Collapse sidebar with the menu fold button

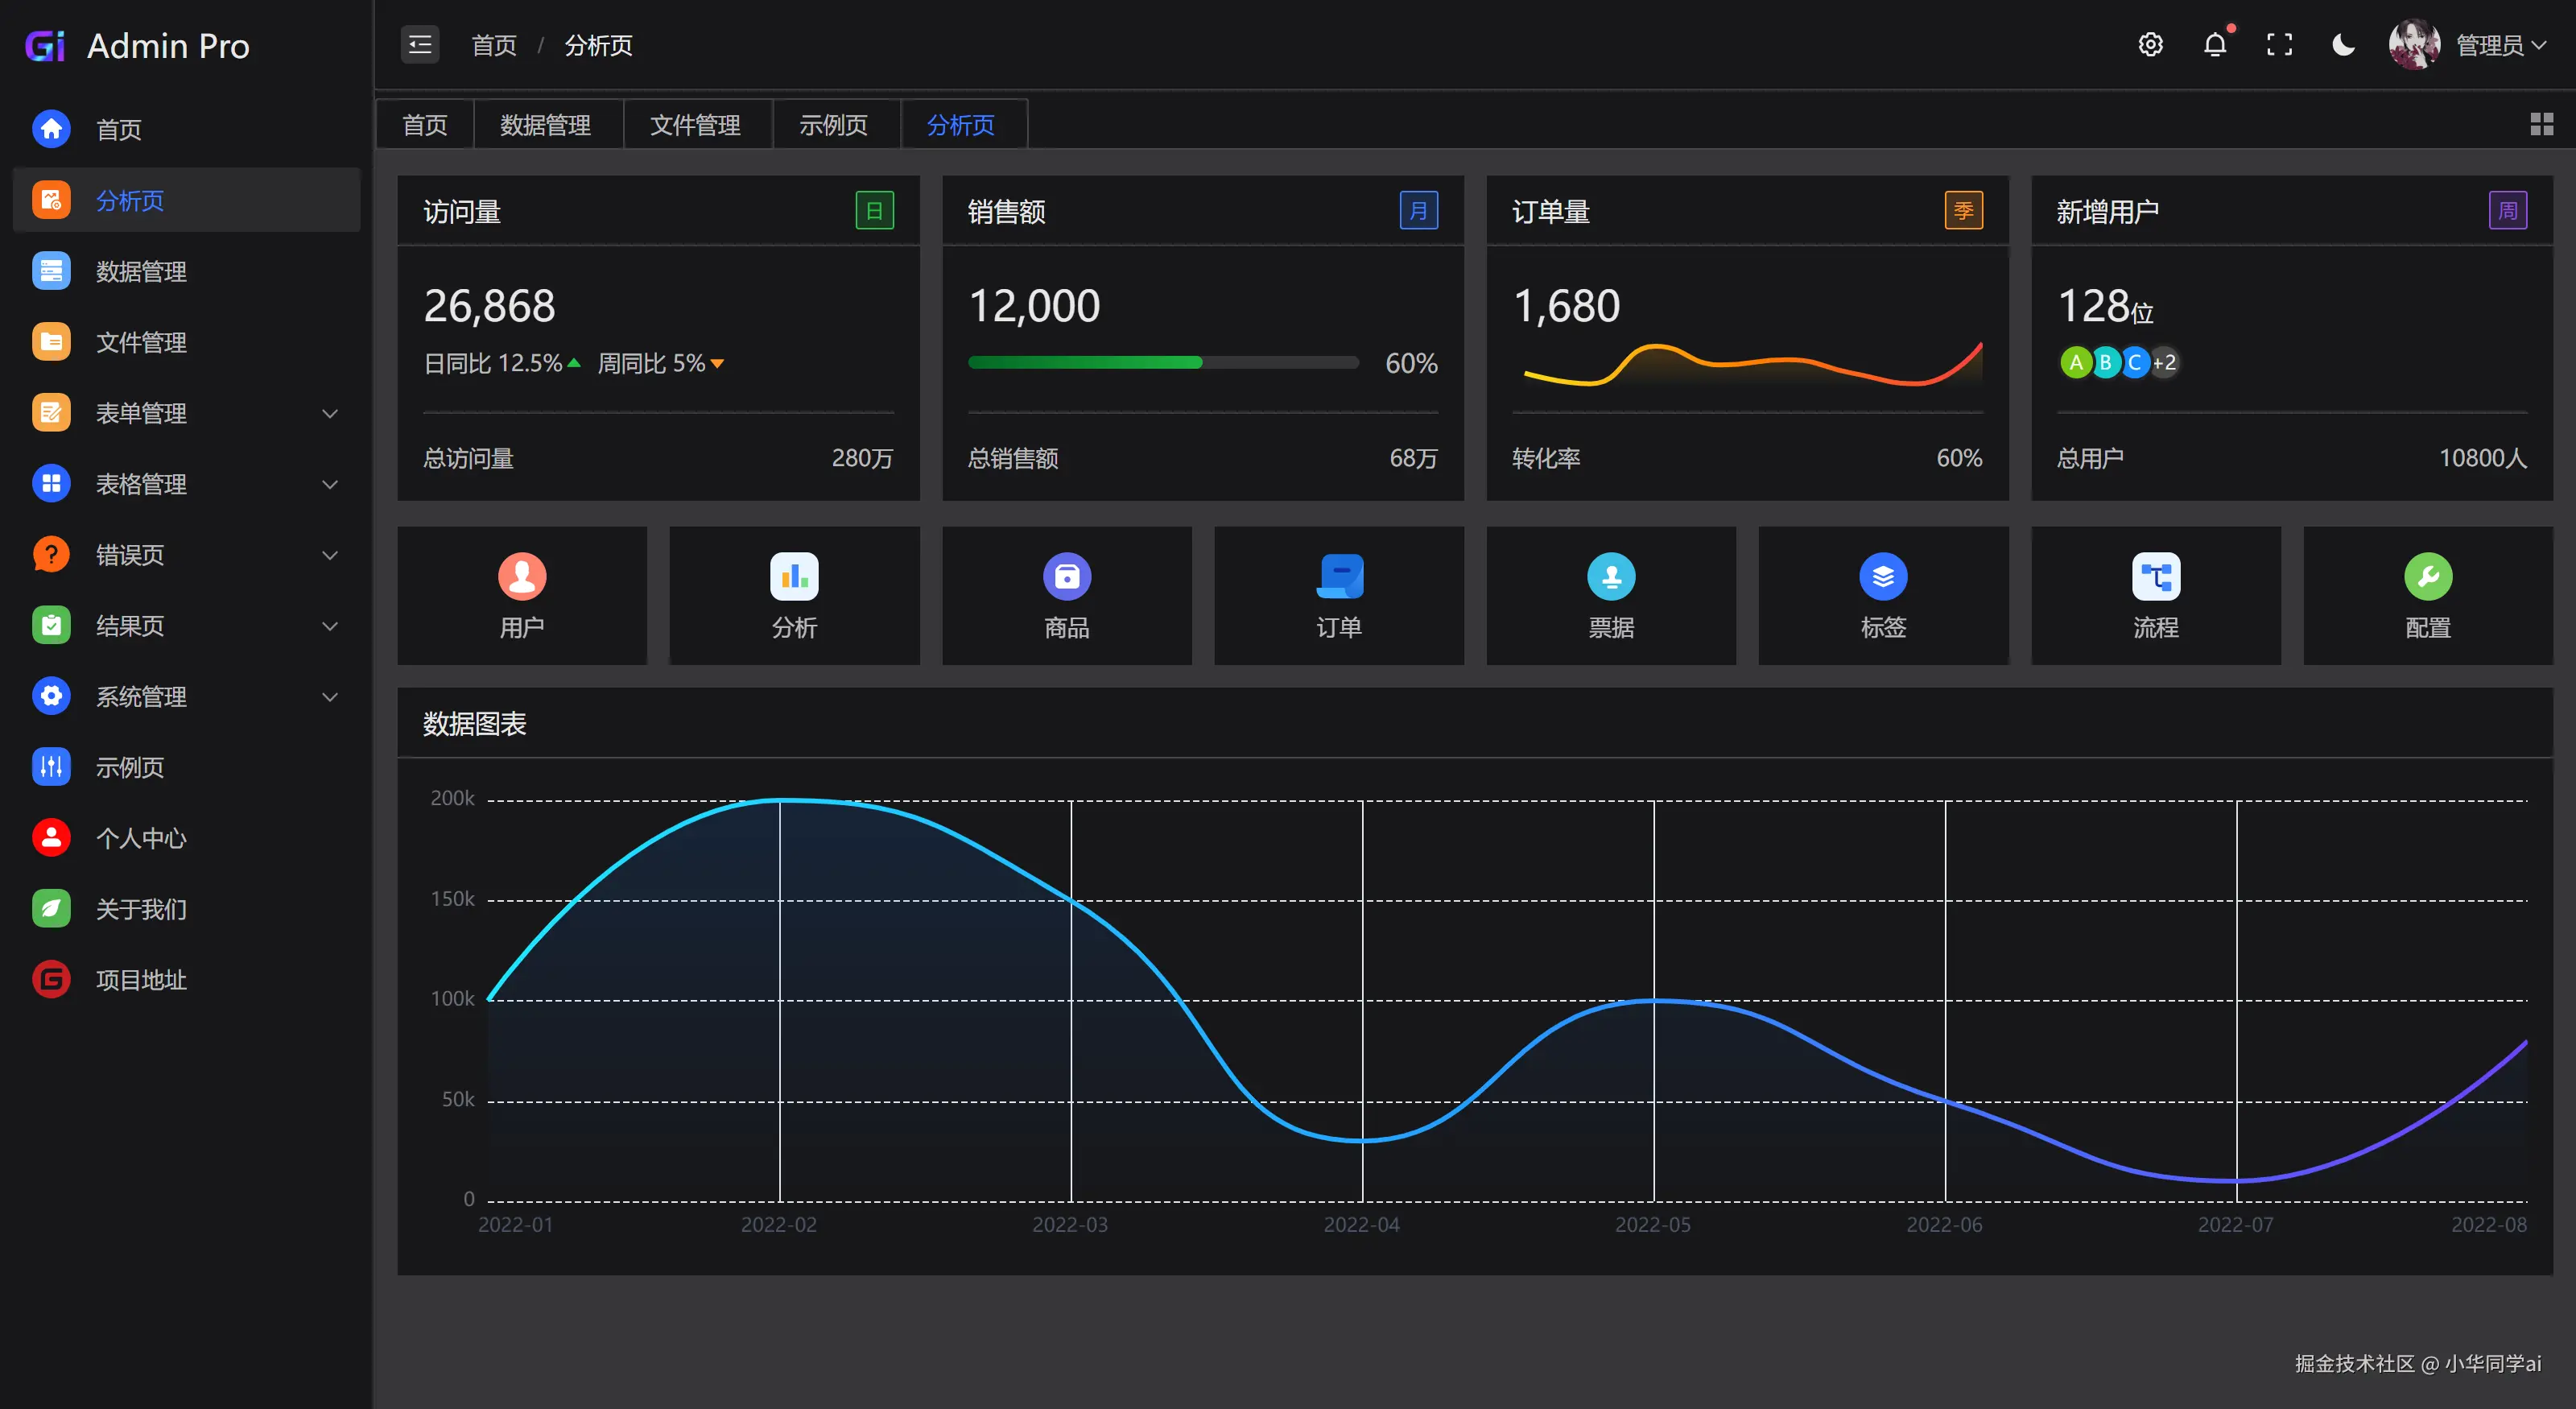click(x=420, y=45)
